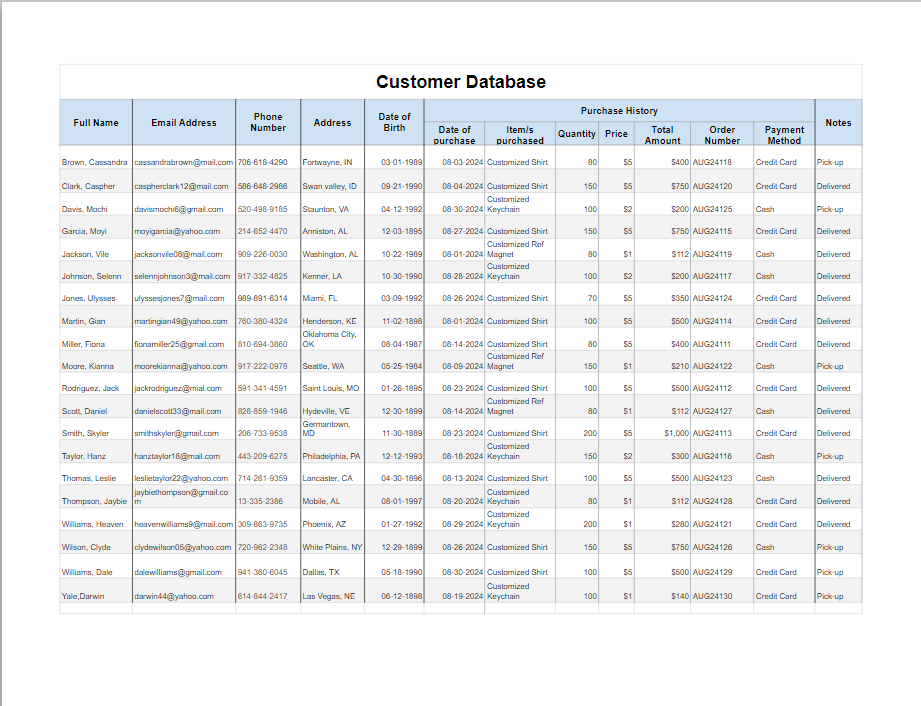Image resolution: width=921 pixels, height=706 pixels.
Task: Click the name cell Thompson, Jaybie
Action: pos(95,501)
